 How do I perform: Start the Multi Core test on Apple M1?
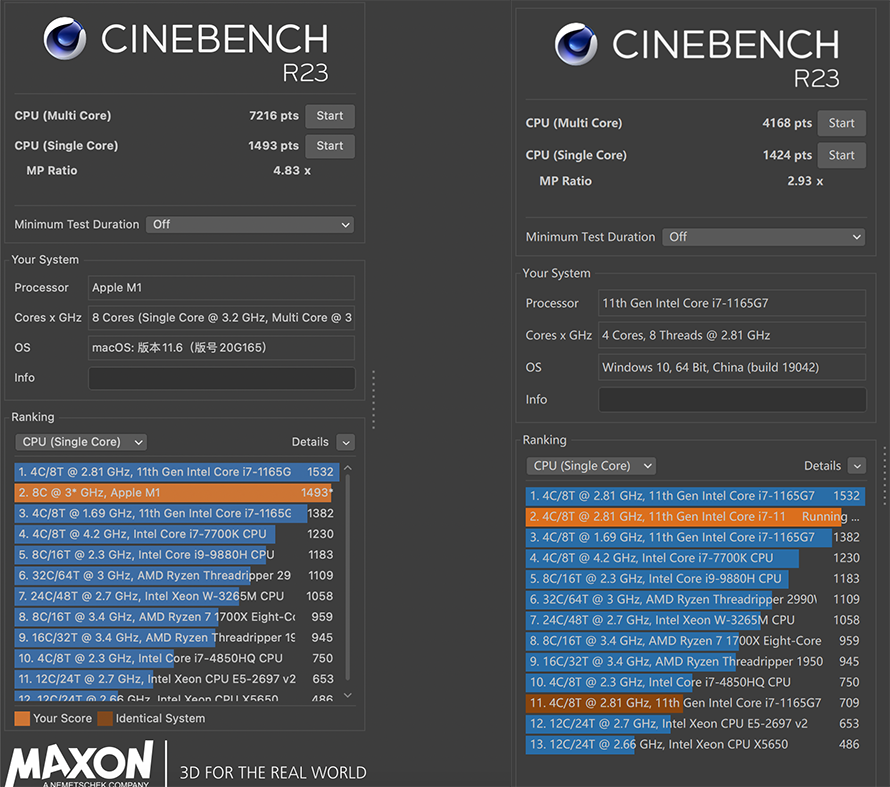point(330,116)
